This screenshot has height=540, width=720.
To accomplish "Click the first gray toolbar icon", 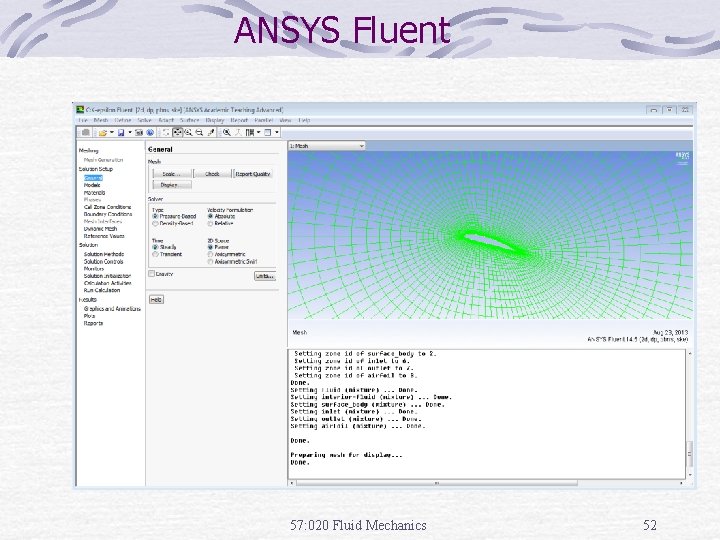I will pos(85,133).
